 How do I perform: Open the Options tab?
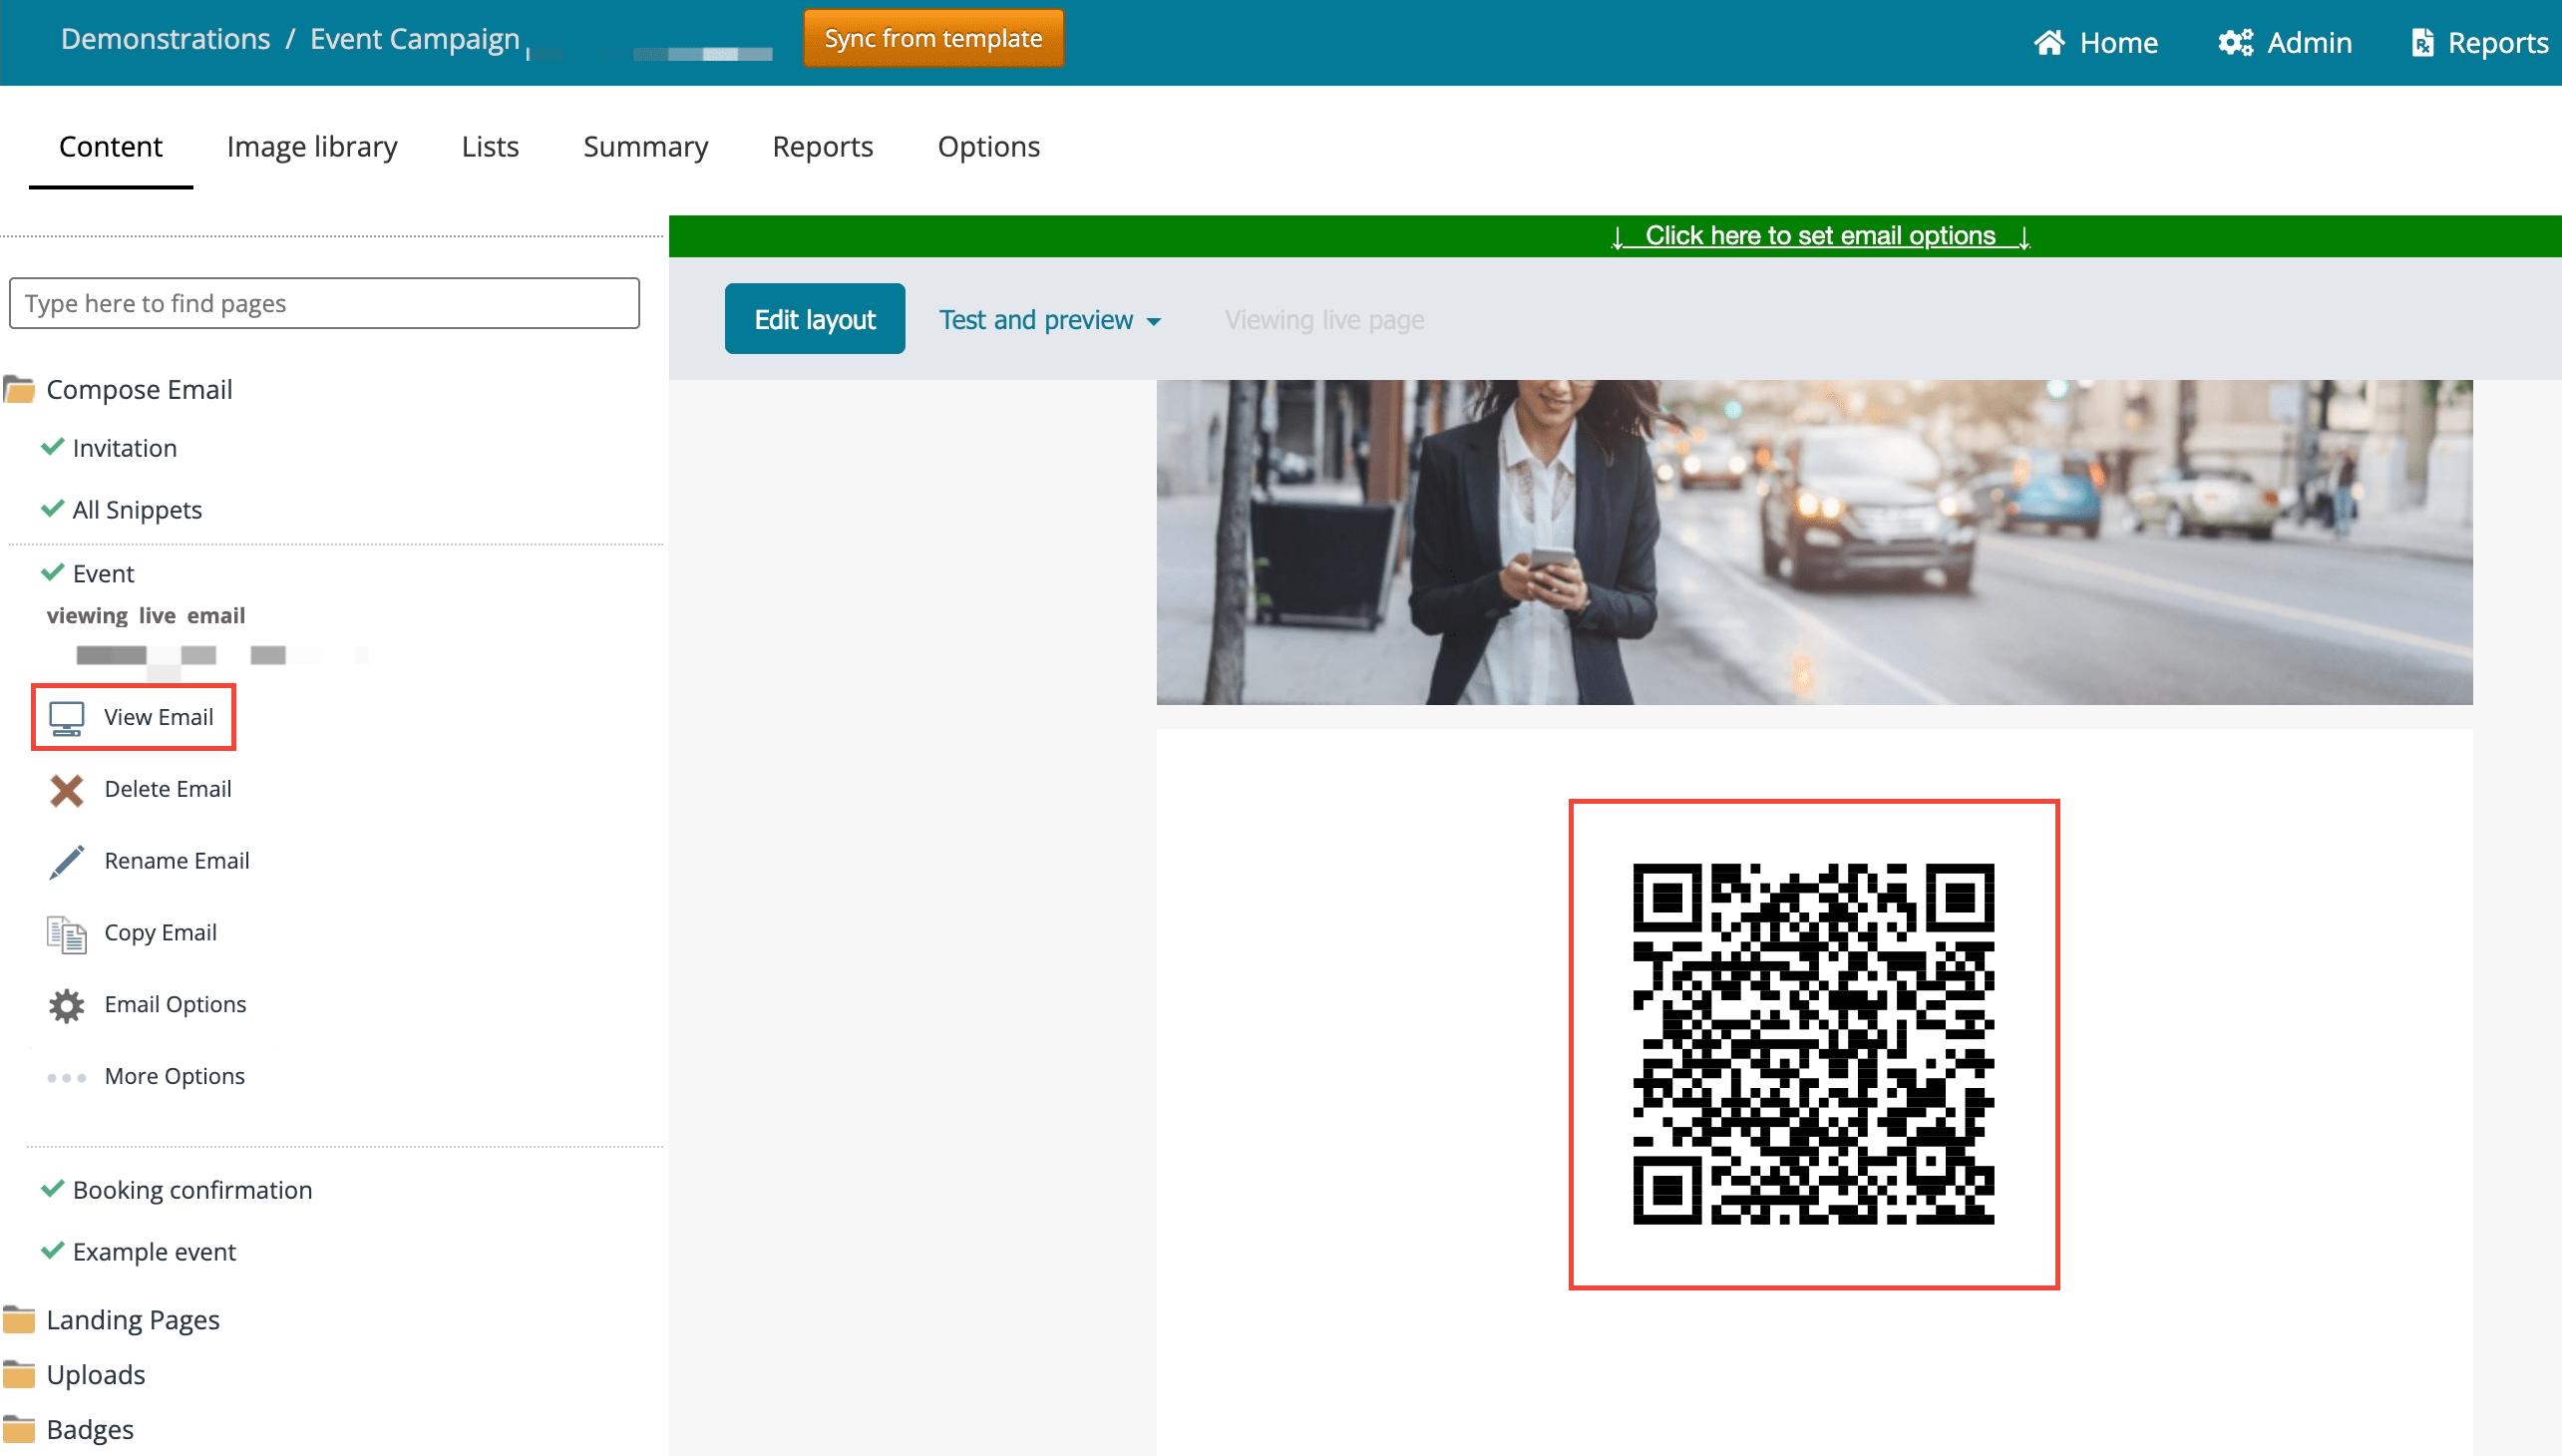pos(988,147)
